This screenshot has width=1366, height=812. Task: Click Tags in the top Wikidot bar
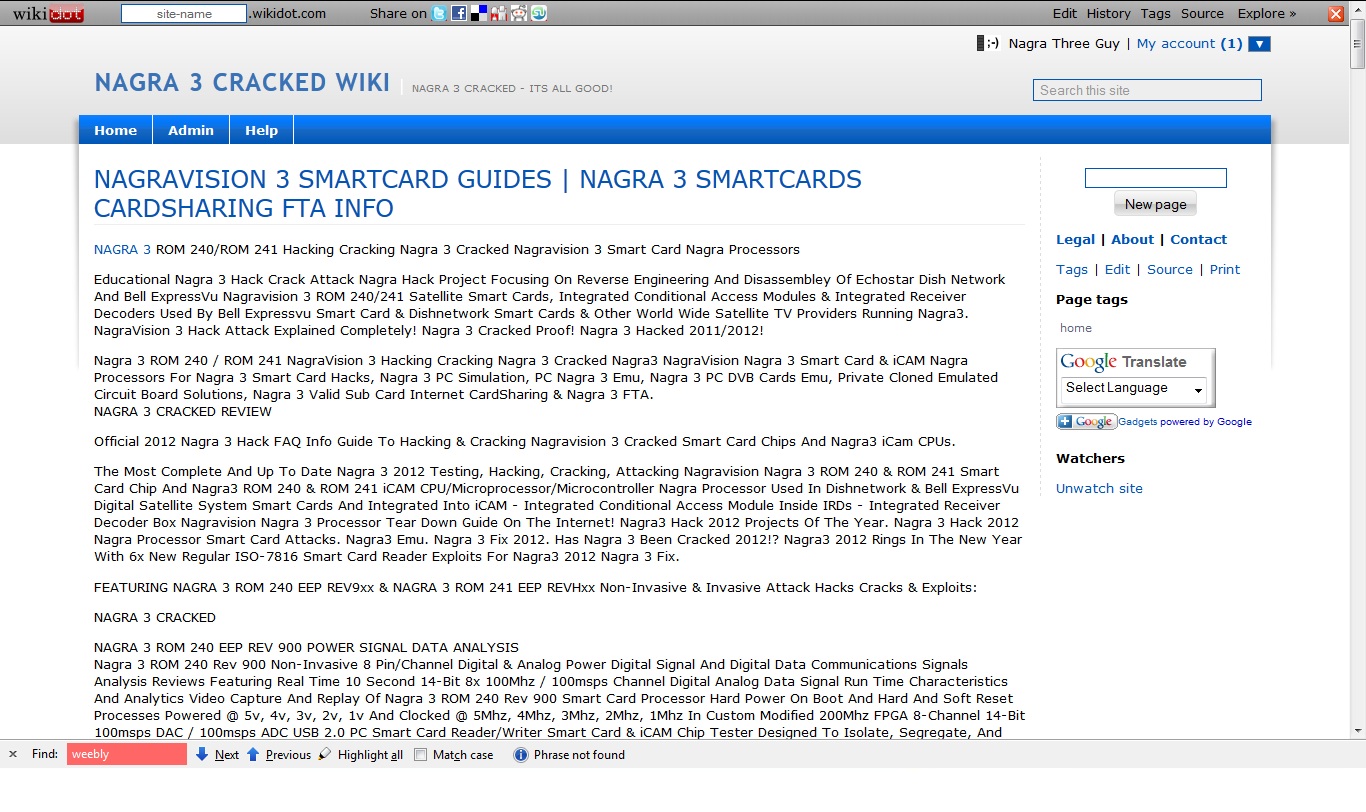[1155, 14]
